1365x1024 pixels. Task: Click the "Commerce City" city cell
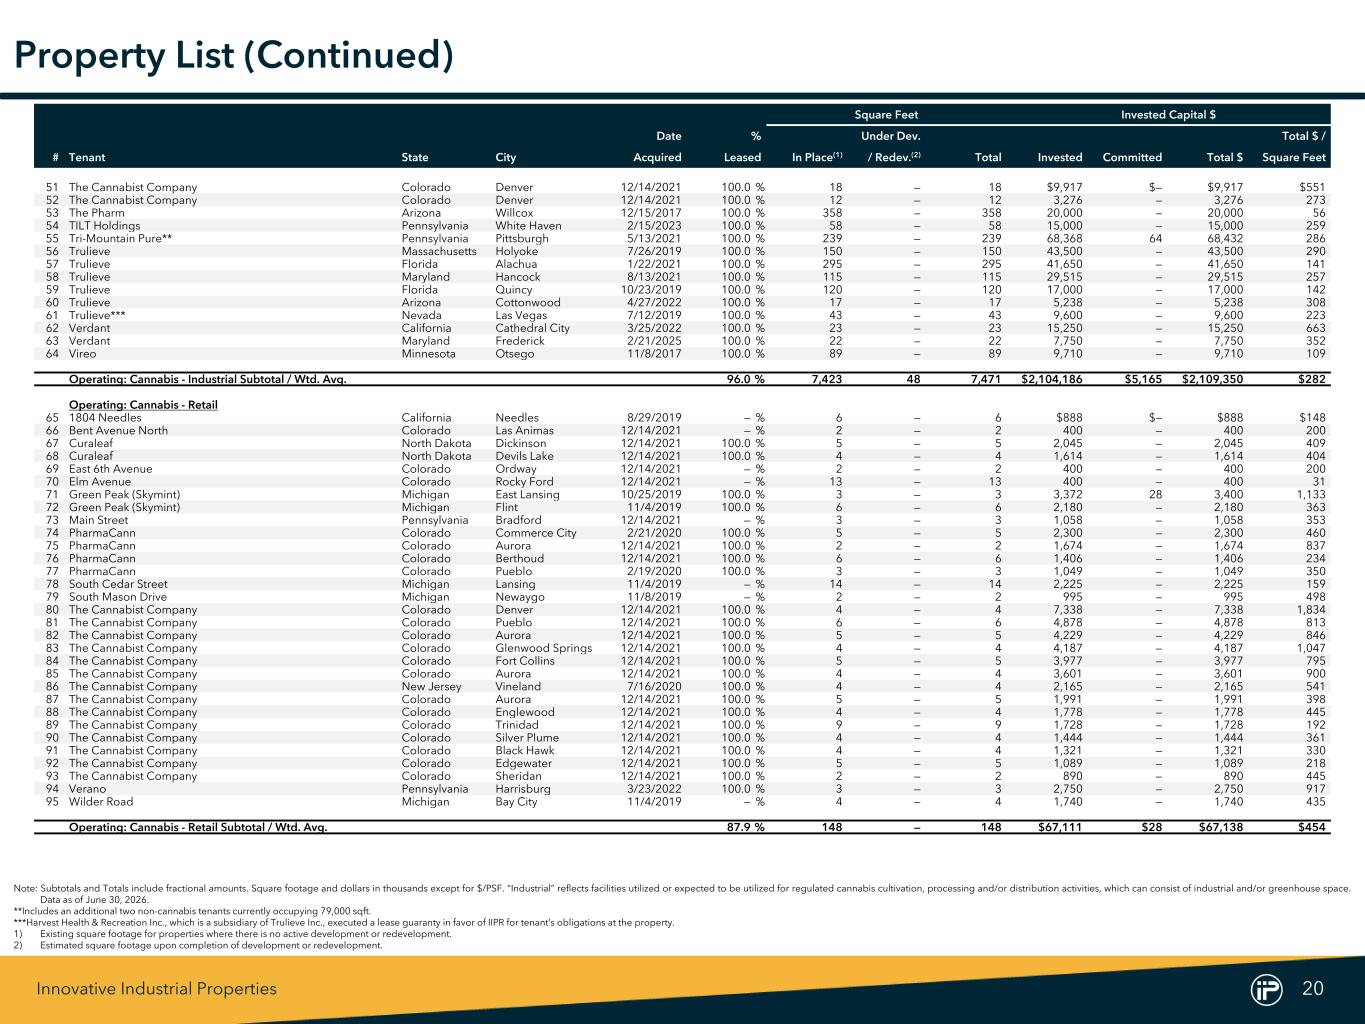point(535,533)
